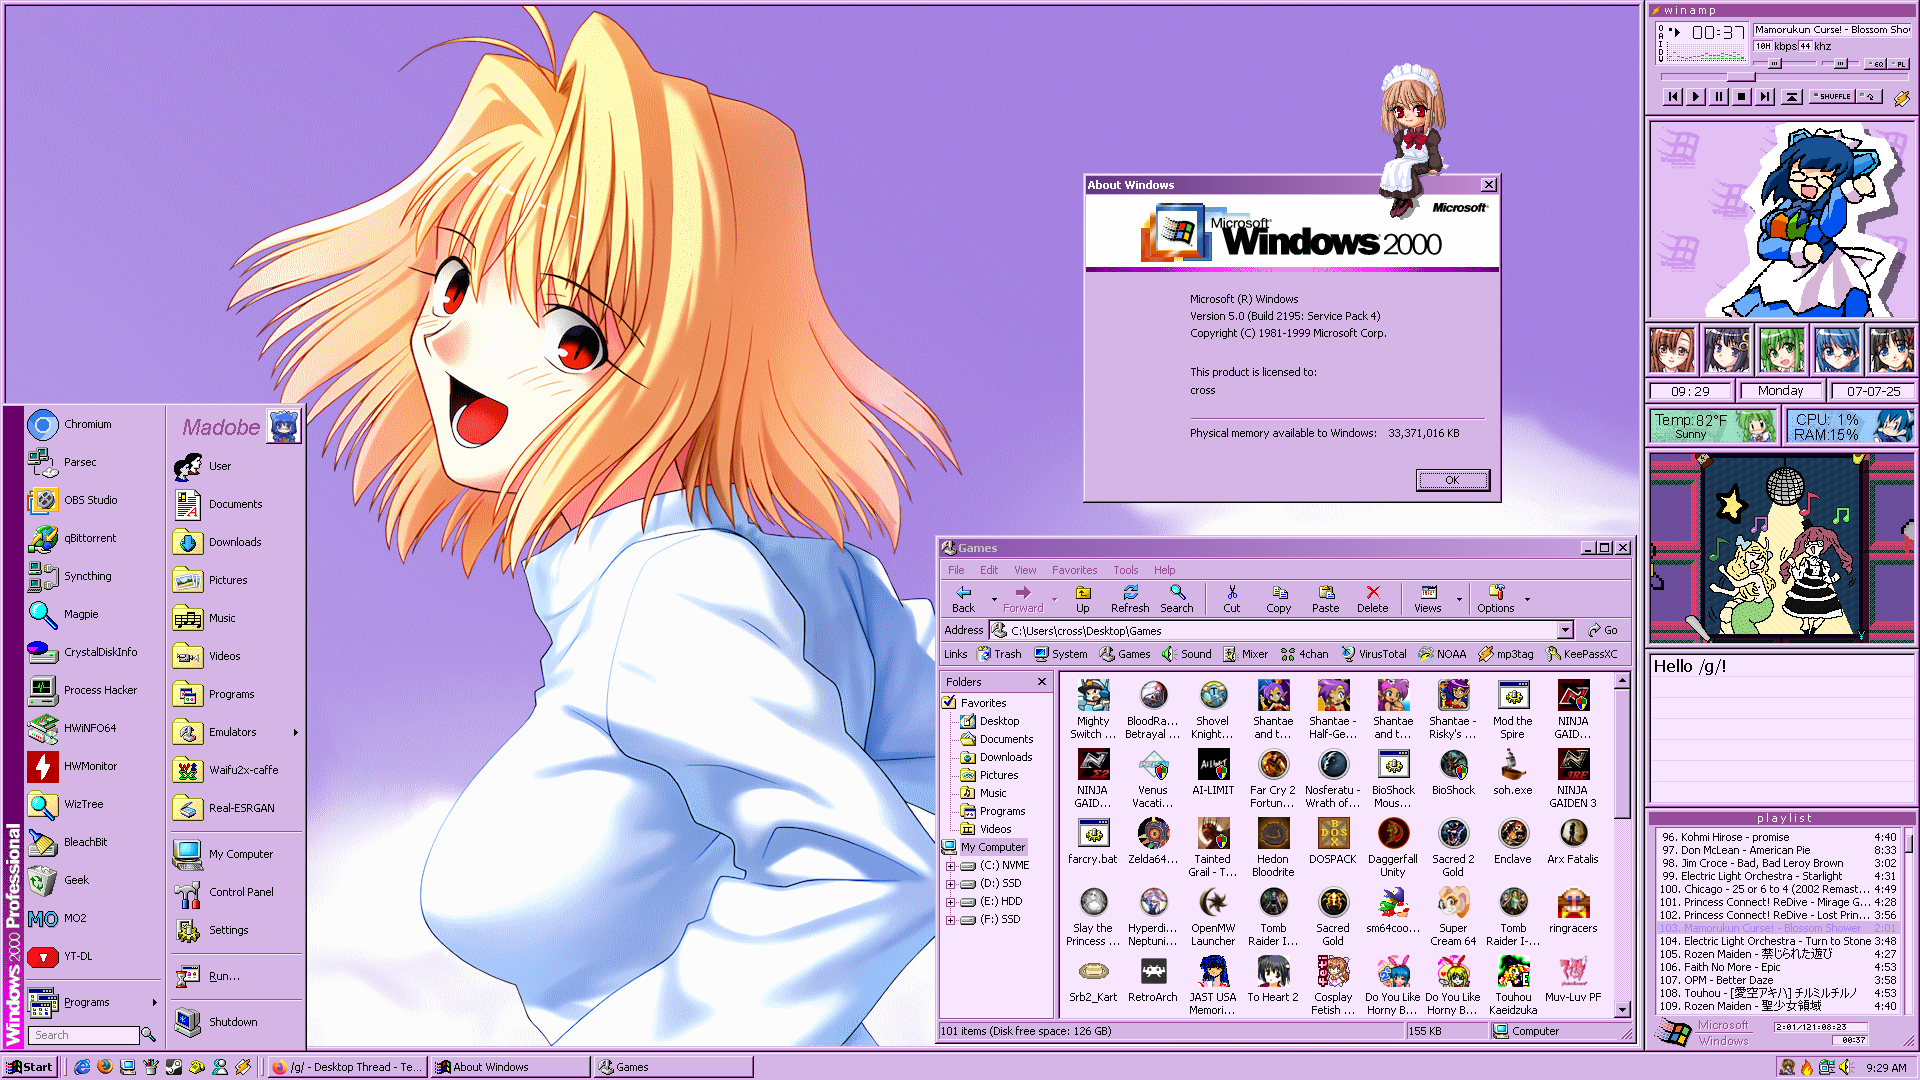Click the Go button beside address bar

pyautogui.click(x=1602, y=630)
